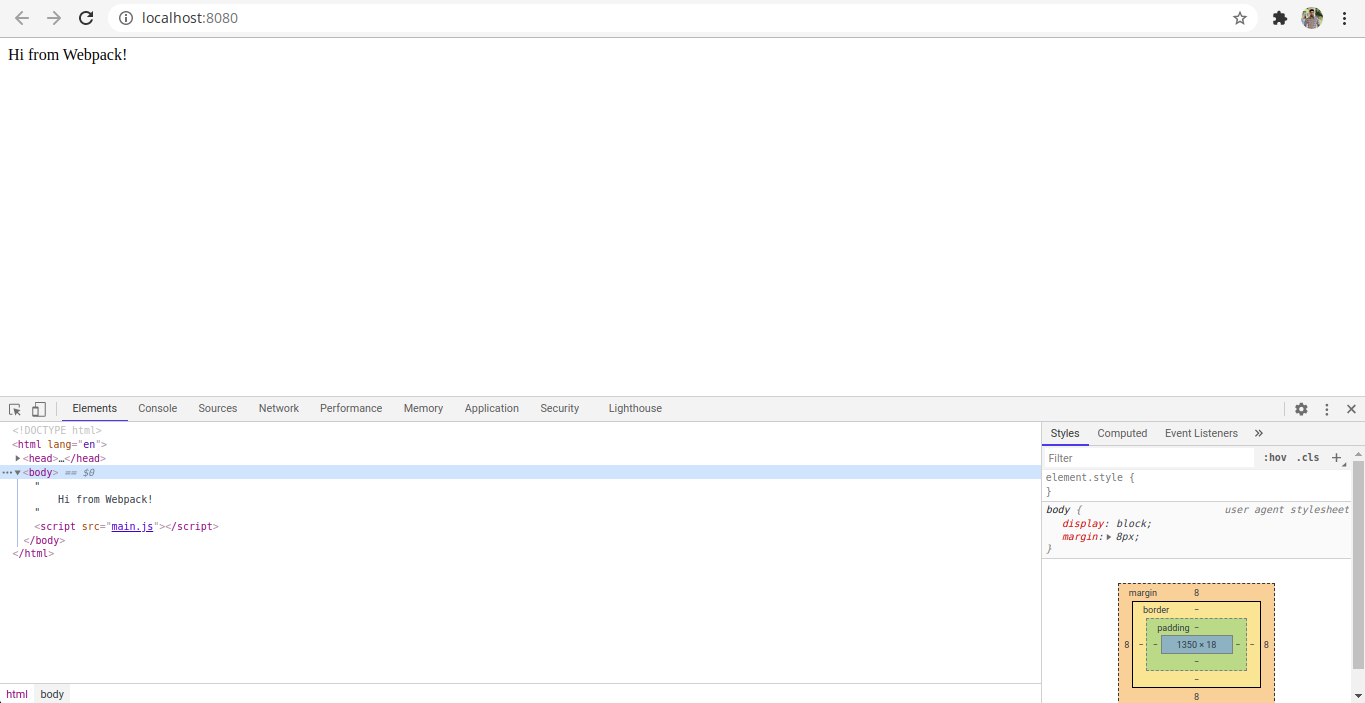Viewport: 1365px width, 703px height.
Task: Collapse the body element node
Action: point(18,472)
